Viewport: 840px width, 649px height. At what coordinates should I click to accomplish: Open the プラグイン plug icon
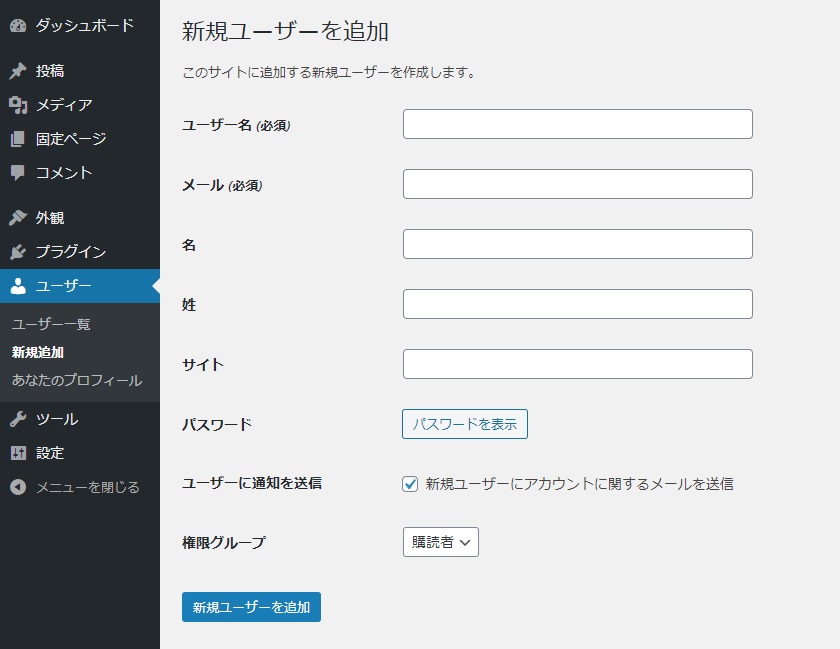coord(18,251)
